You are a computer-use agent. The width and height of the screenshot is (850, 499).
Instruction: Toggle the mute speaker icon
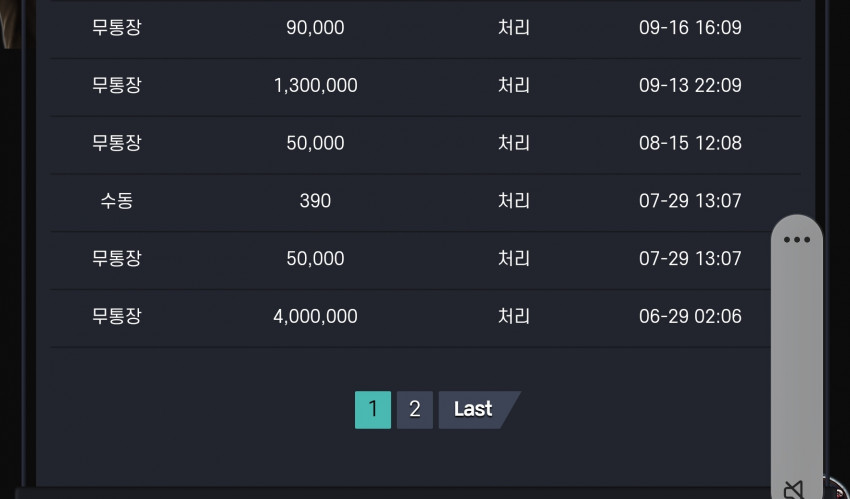[794, 490]
